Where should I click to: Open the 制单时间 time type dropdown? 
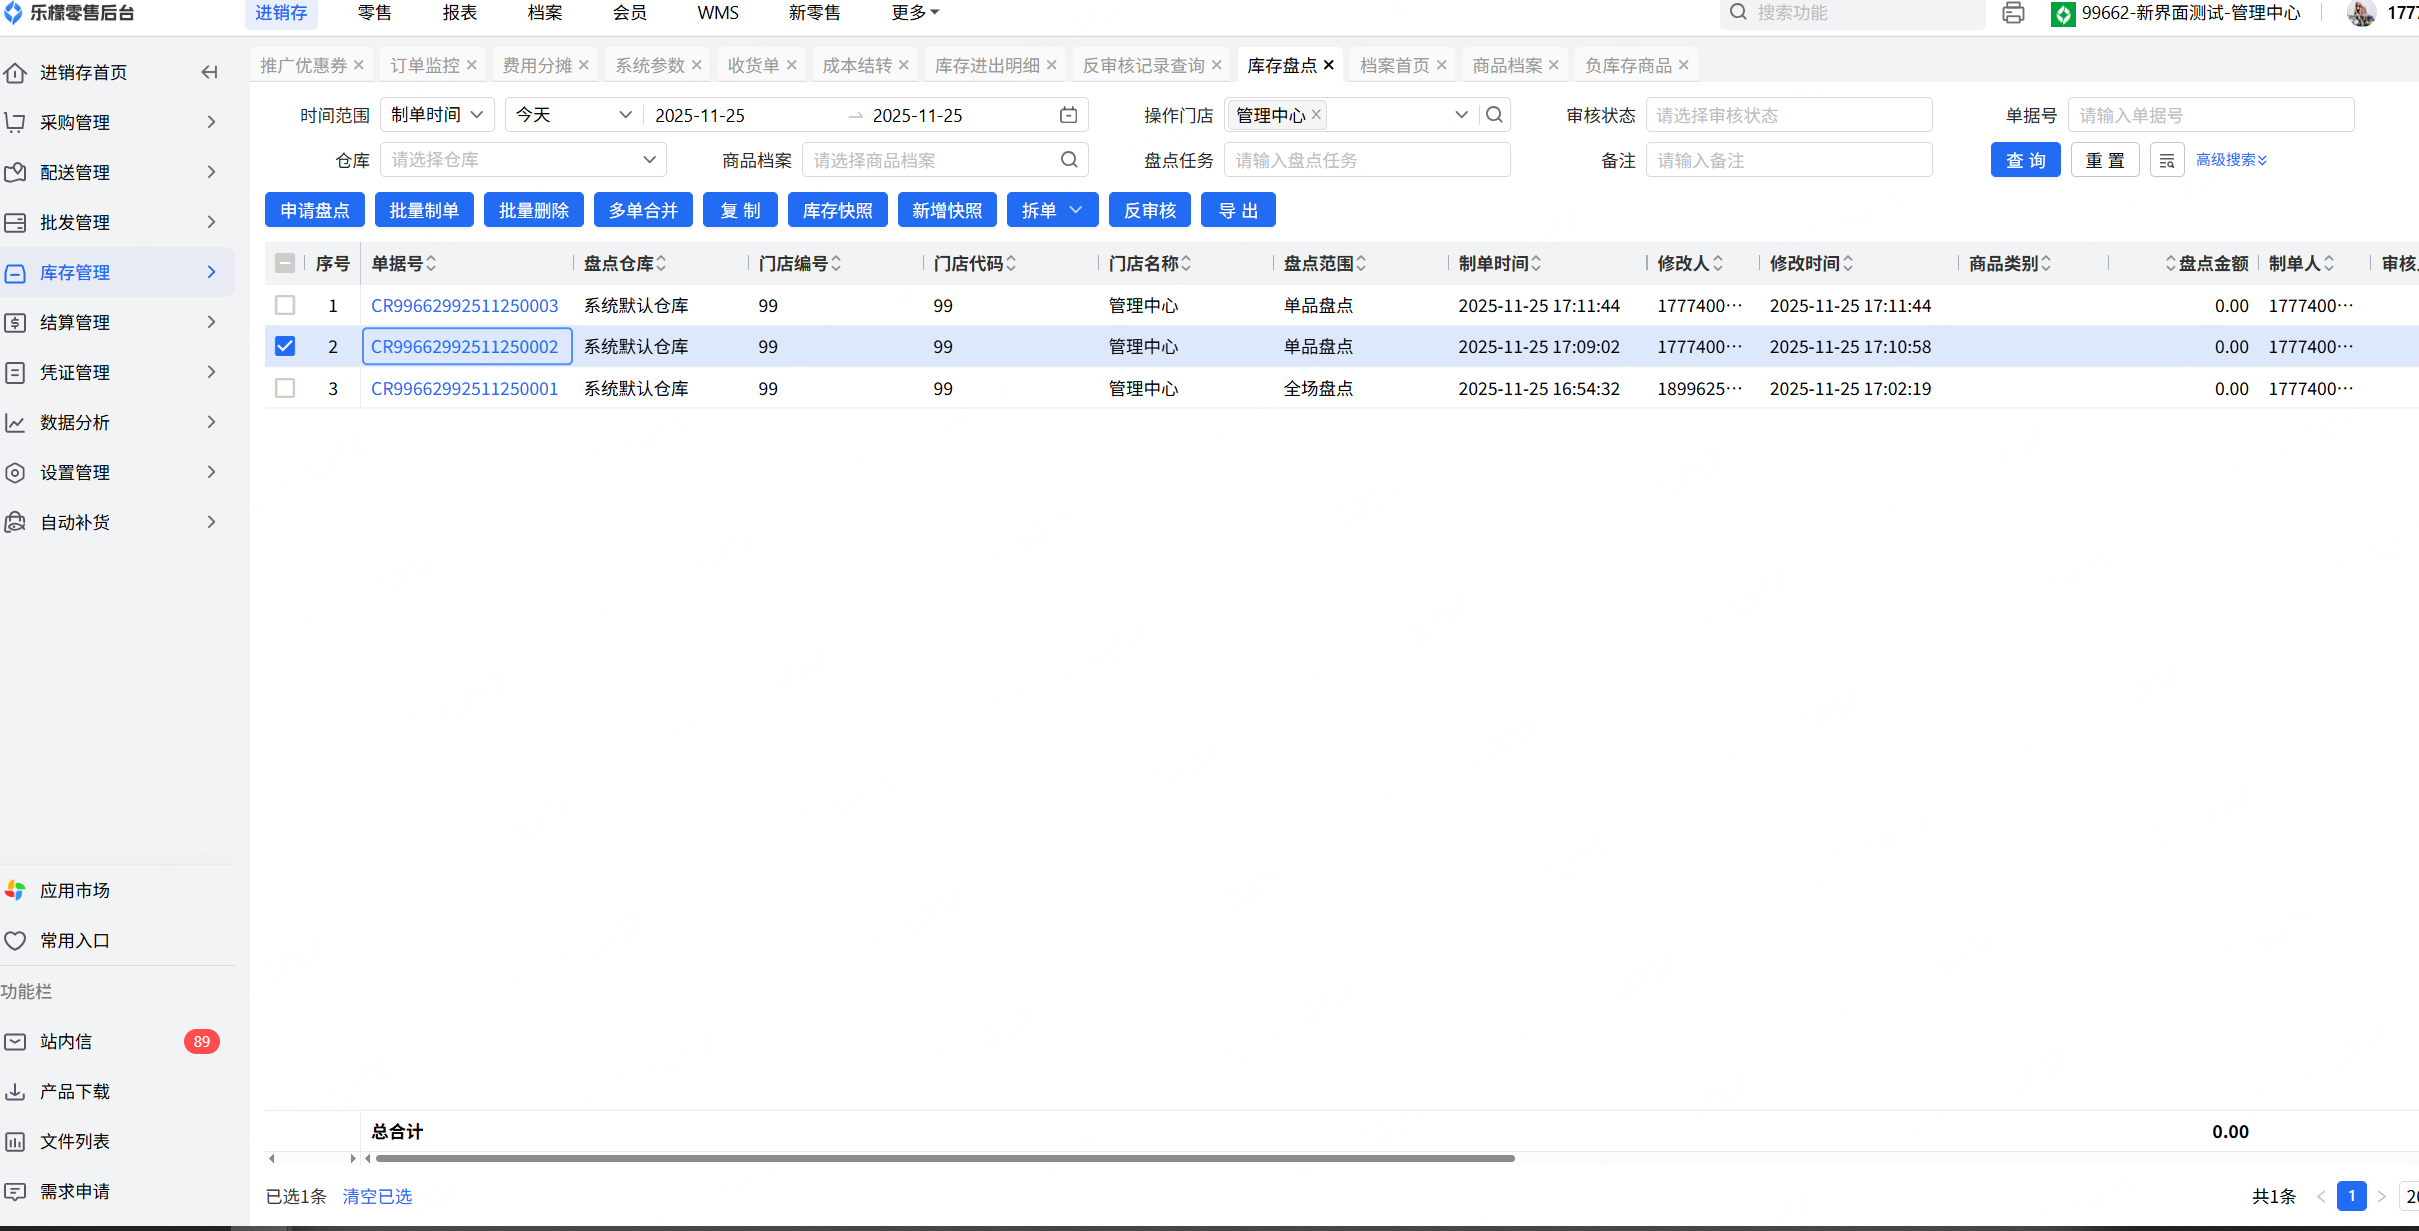tap(437, 115)
